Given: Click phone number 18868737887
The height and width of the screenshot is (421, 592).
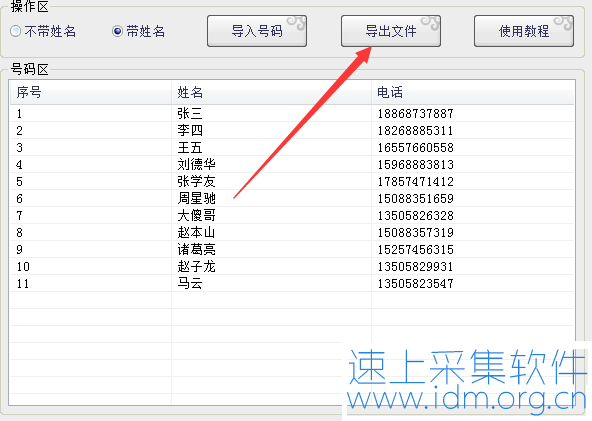Looking at the screenshot, I should click(x=415, y=113).
